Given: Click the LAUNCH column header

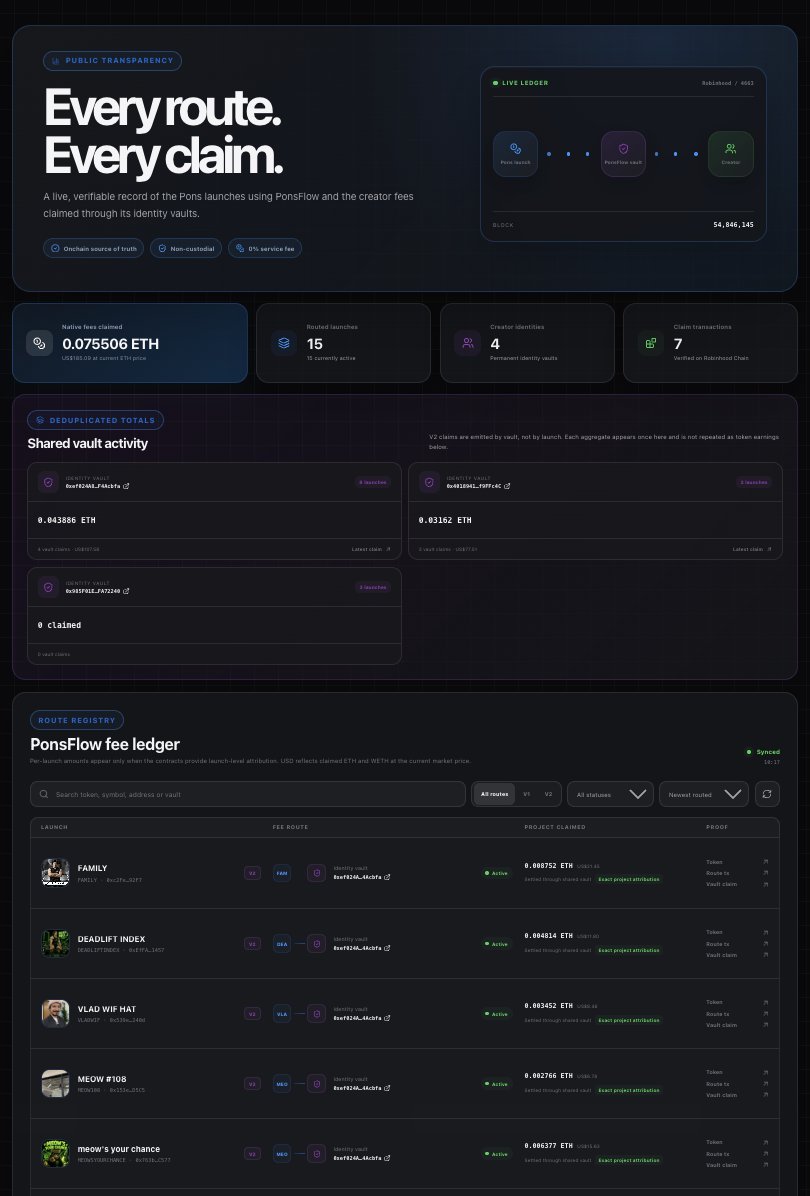Looking at the screenshot, I should click(54, 827).
